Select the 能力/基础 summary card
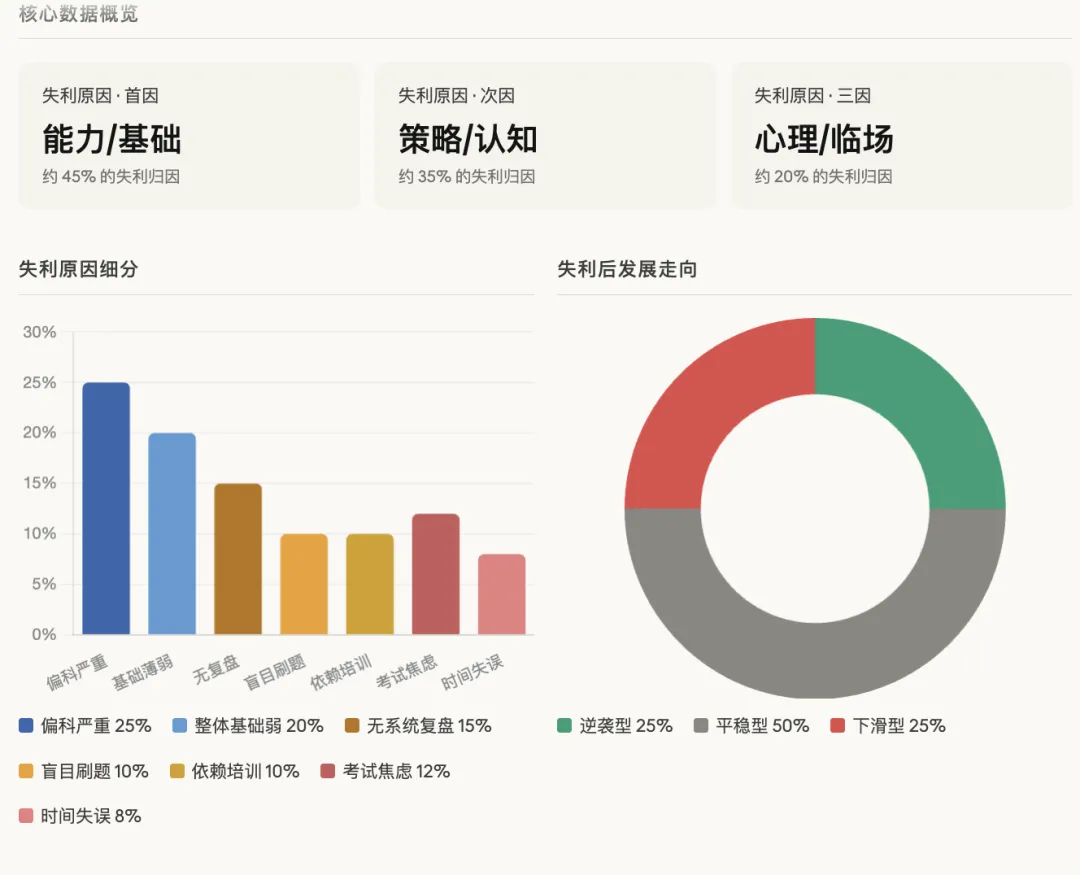Screen dimensions: 1080x875 [x=188, y=135]
